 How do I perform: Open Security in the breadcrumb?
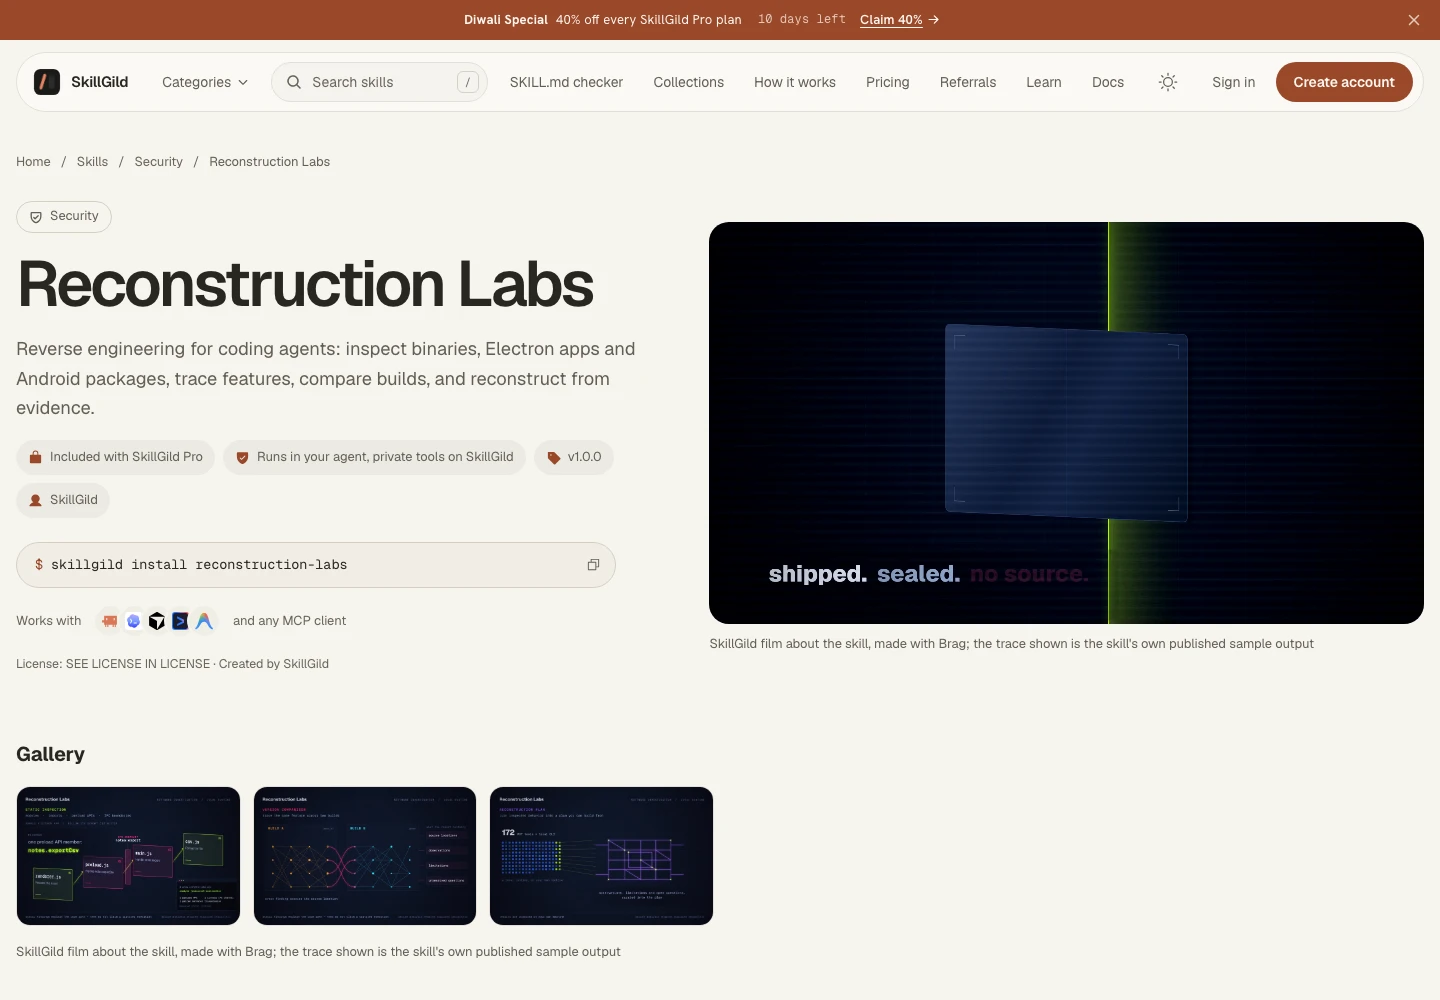point(158,162)
